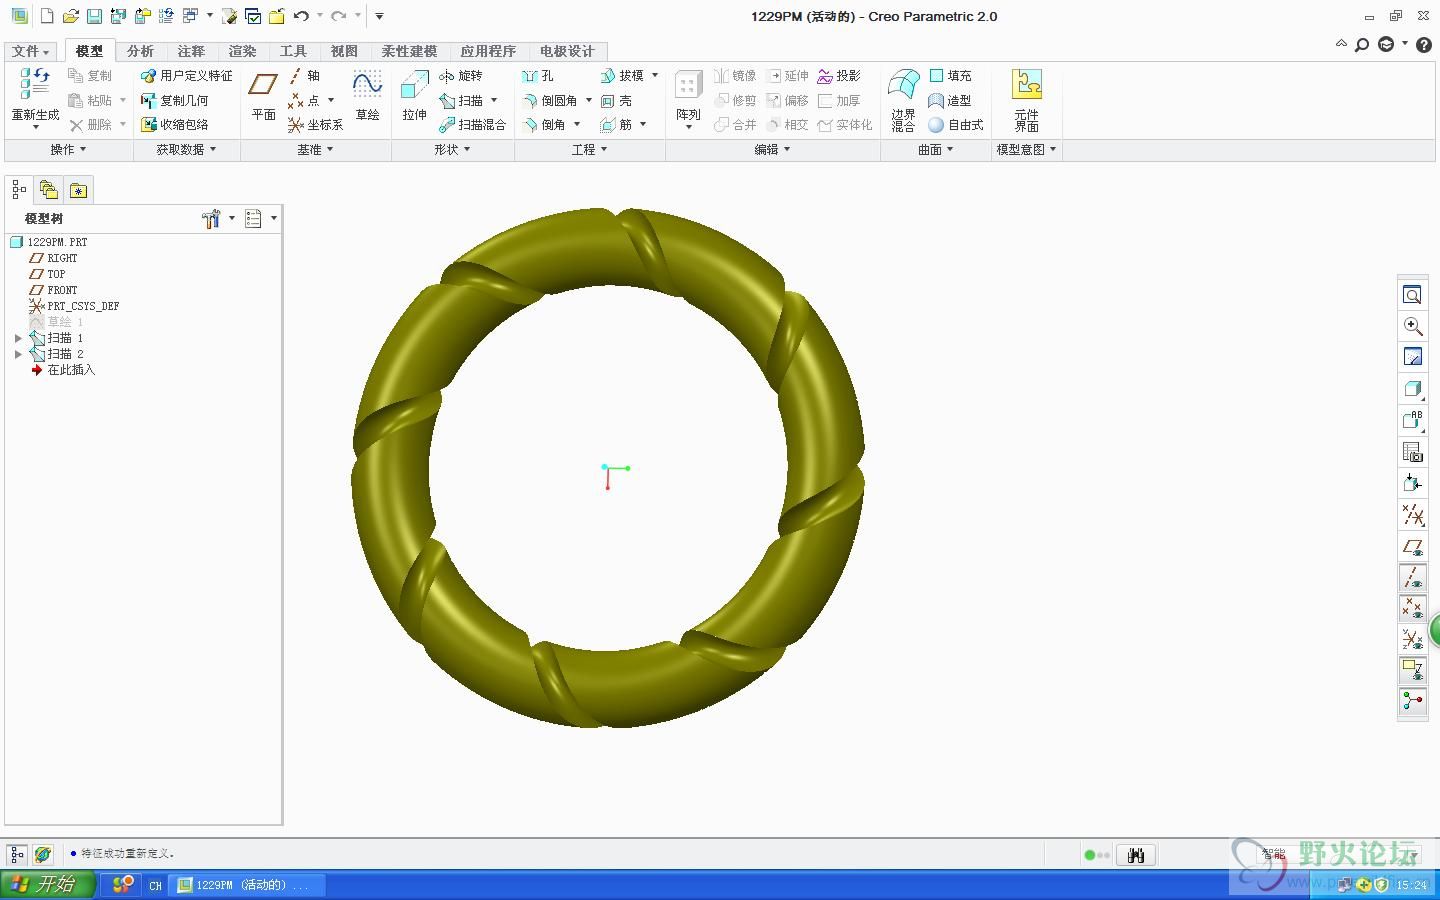Toggle annotation display visibility
1440x900 pixels.
(1412, 669)
